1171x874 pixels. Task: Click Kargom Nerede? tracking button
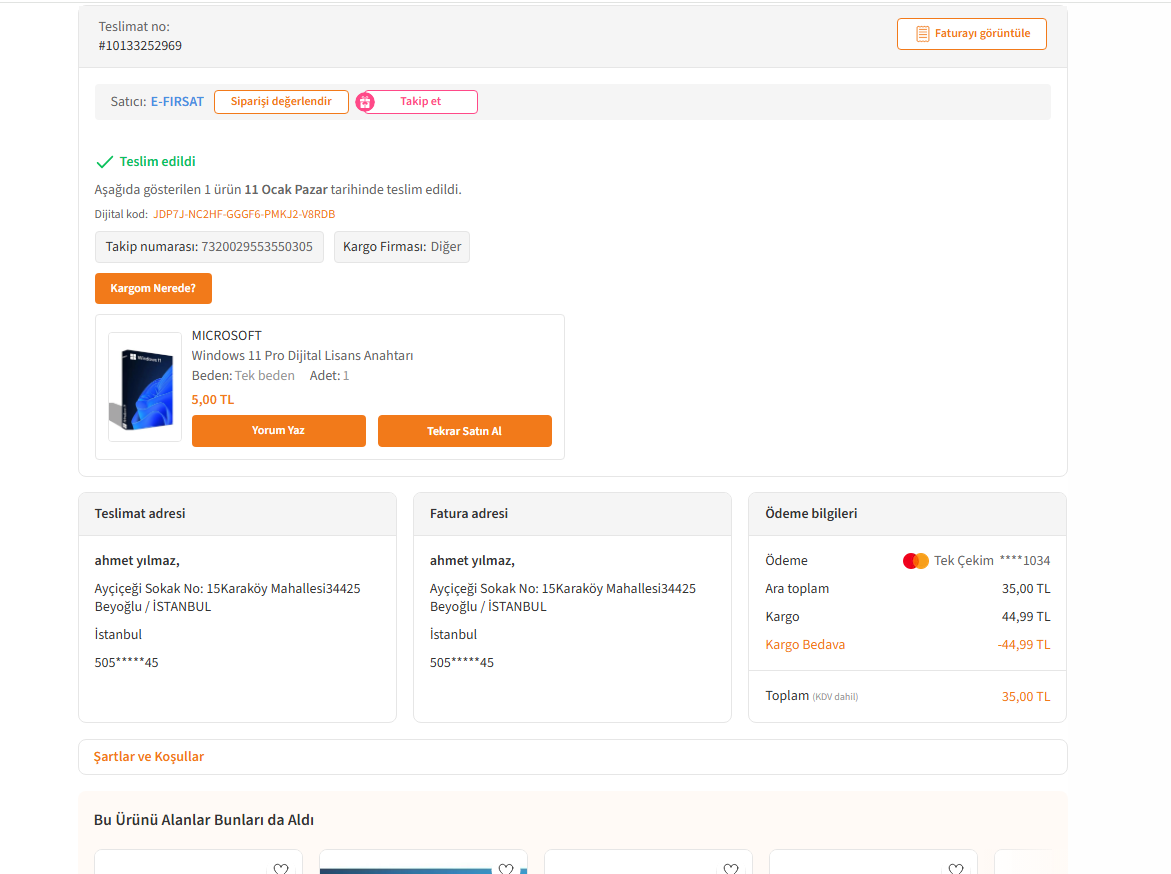point(153,288)
